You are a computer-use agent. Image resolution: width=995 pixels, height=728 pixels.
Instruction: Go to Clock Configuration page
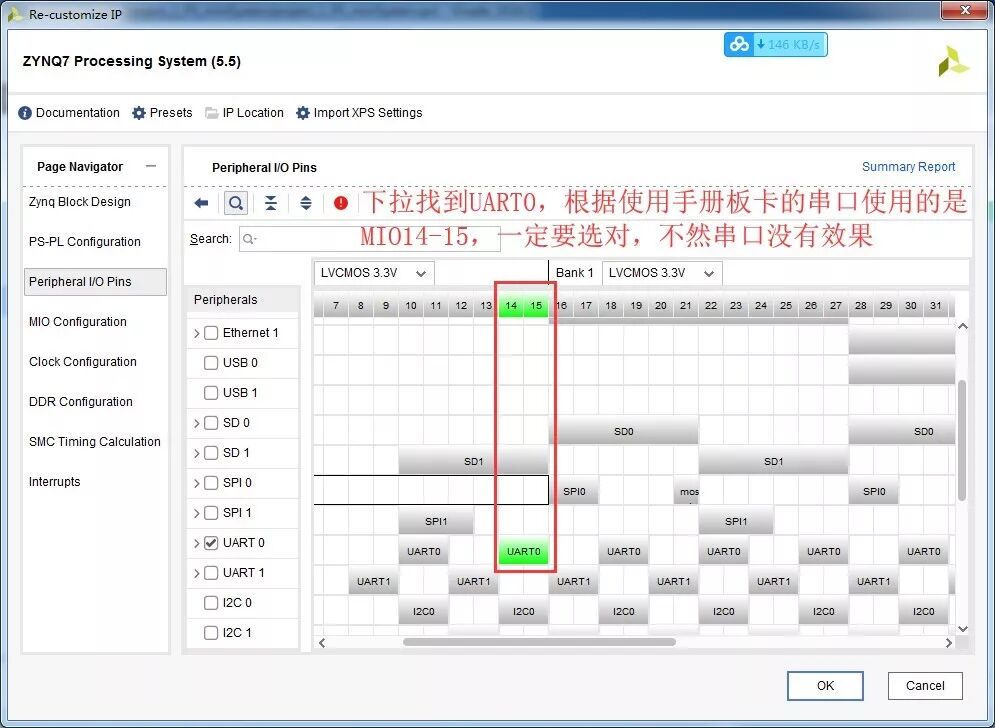coord(82,362)
